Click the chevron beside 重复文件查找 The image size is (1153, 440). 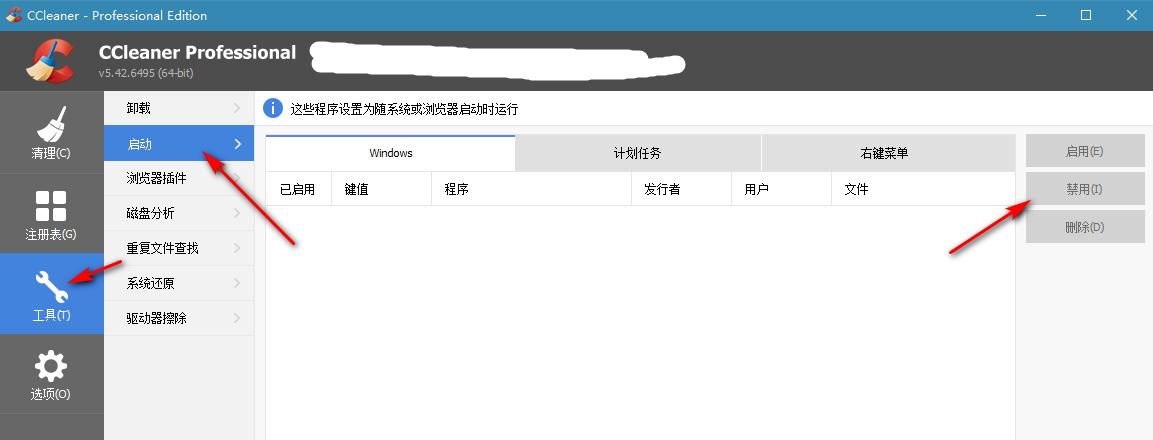[x=237, y=248]
